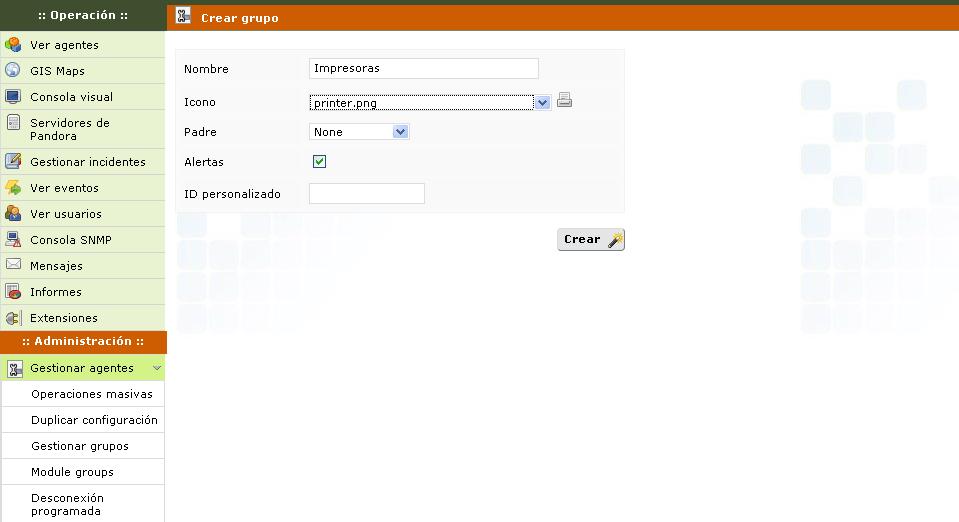Click the Gestionar incidentes icon

pos(13,161)
